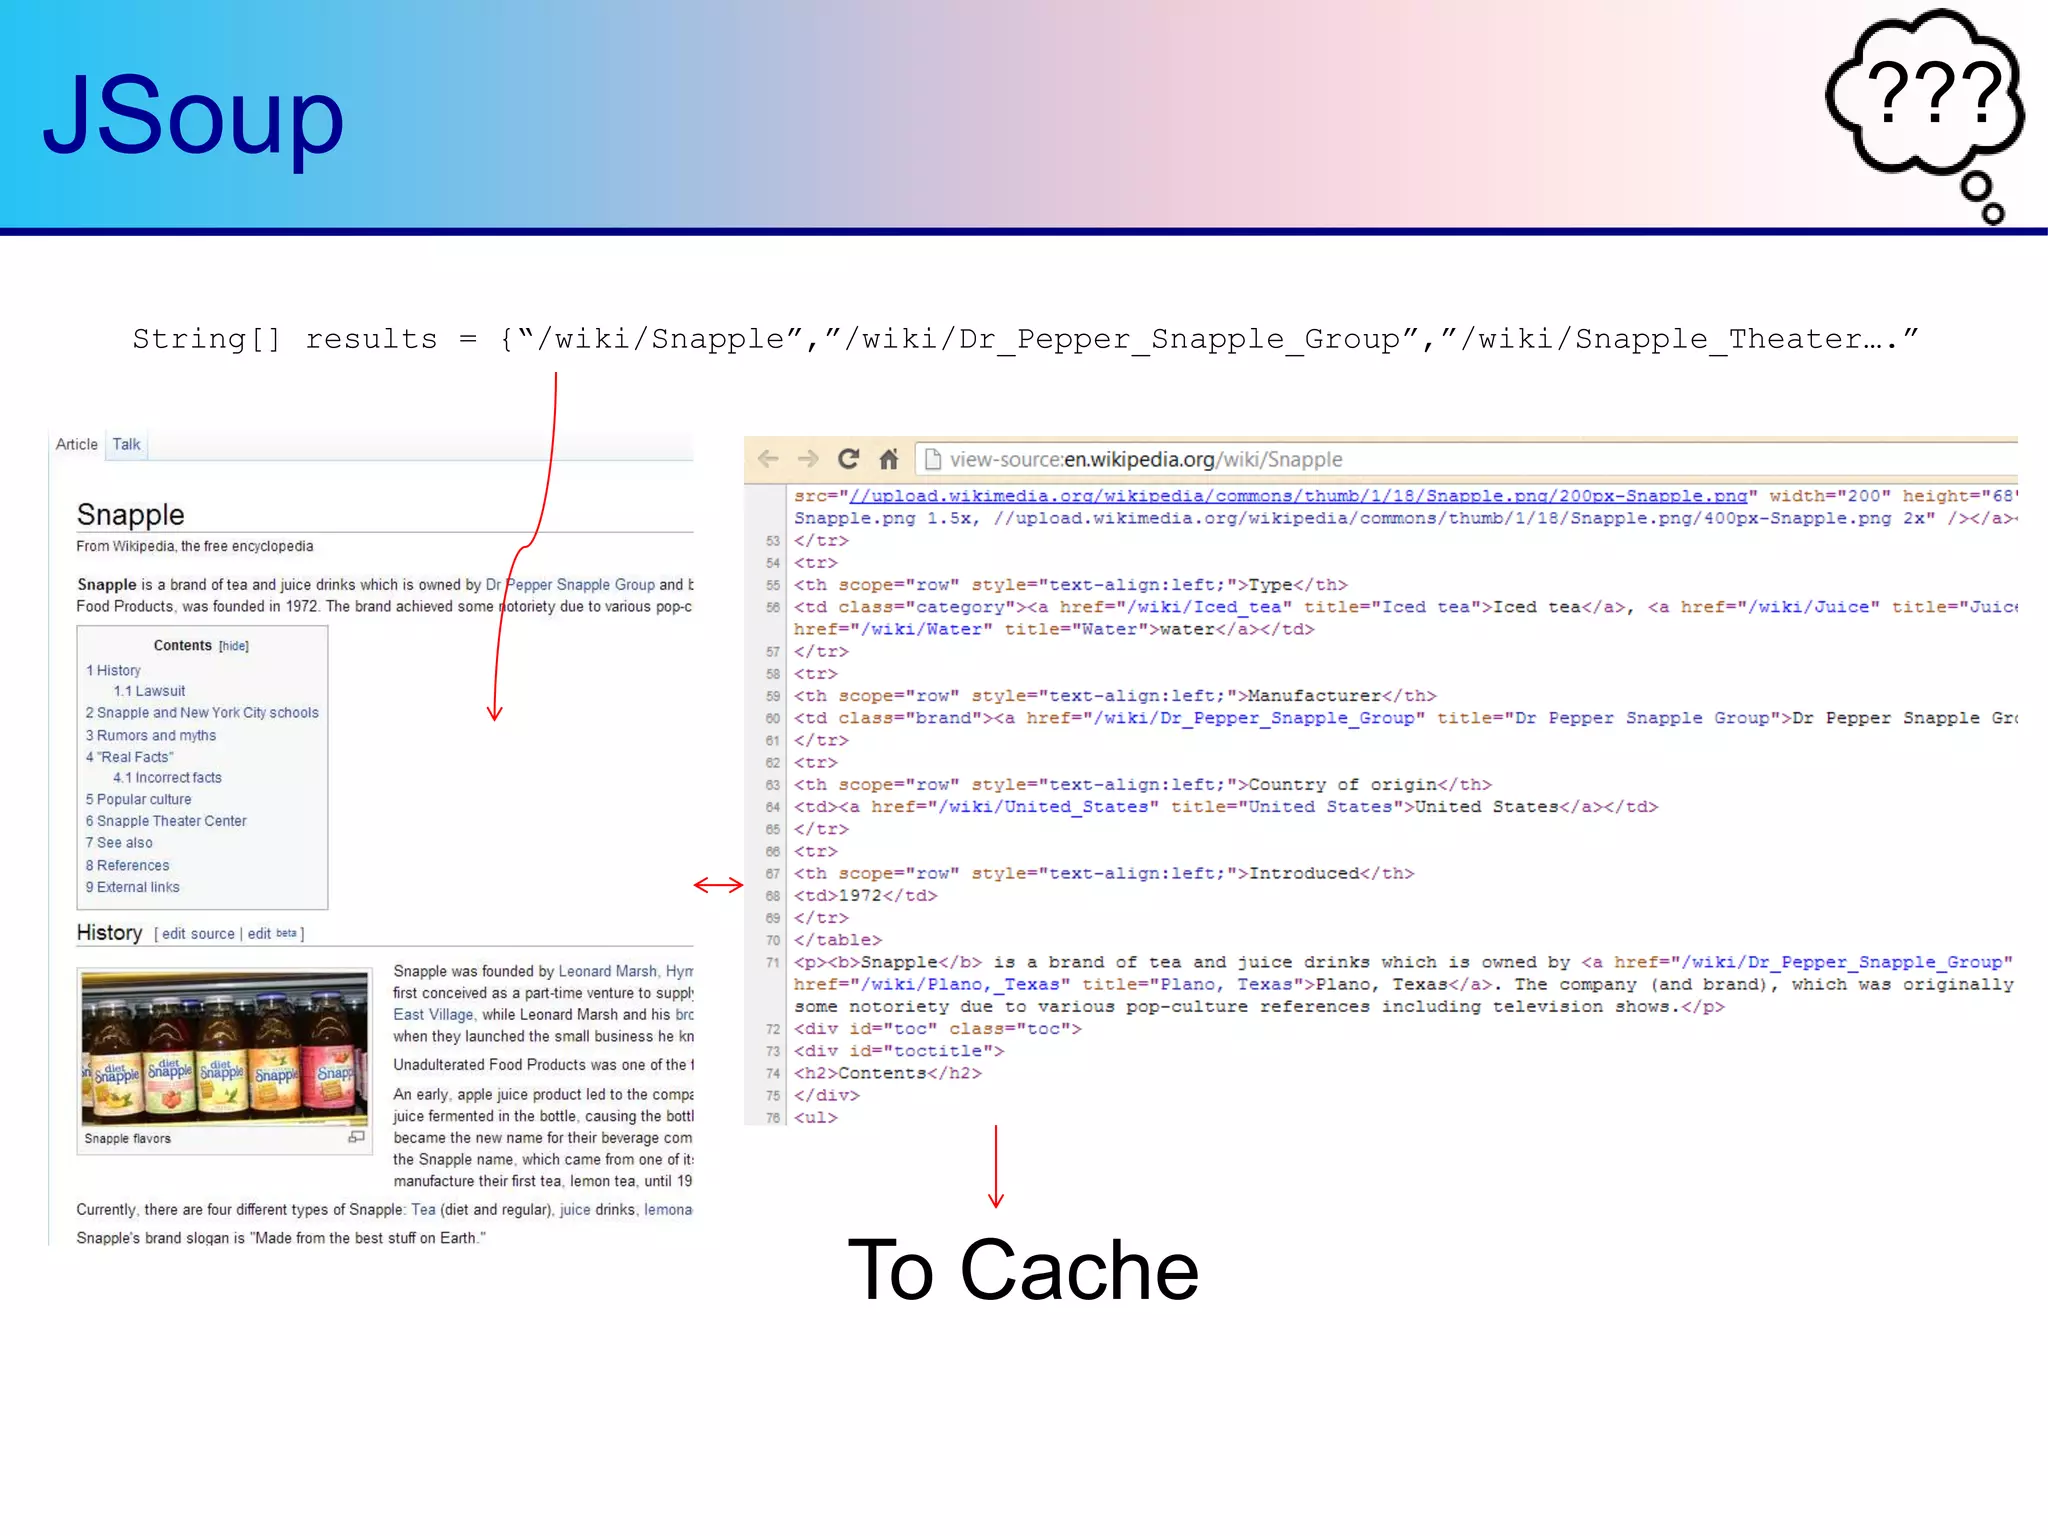Jump to 6 Snapple Theater Center

166,821
